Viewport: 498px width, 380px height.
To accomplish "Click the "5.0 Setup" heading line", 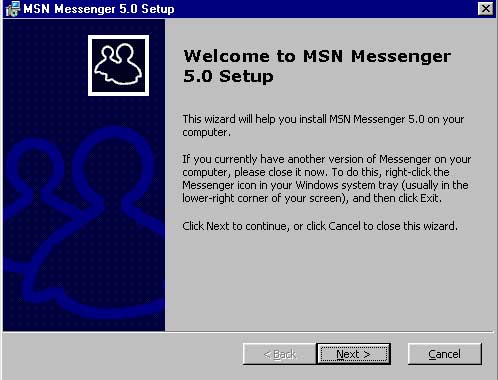I will click(x=228, y=76).
